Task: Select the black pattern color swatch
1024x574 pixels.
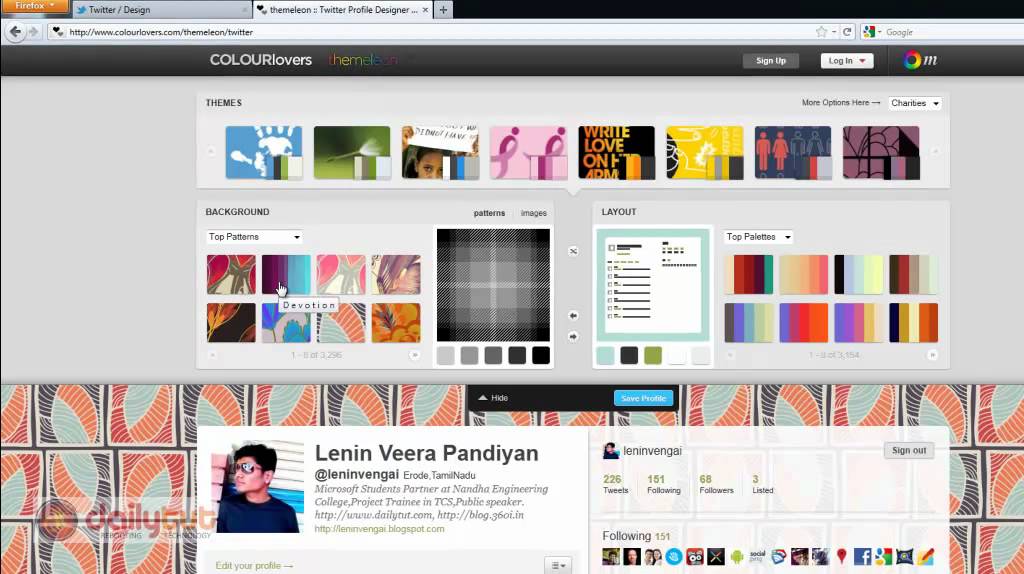Action: tap(541, 356)
